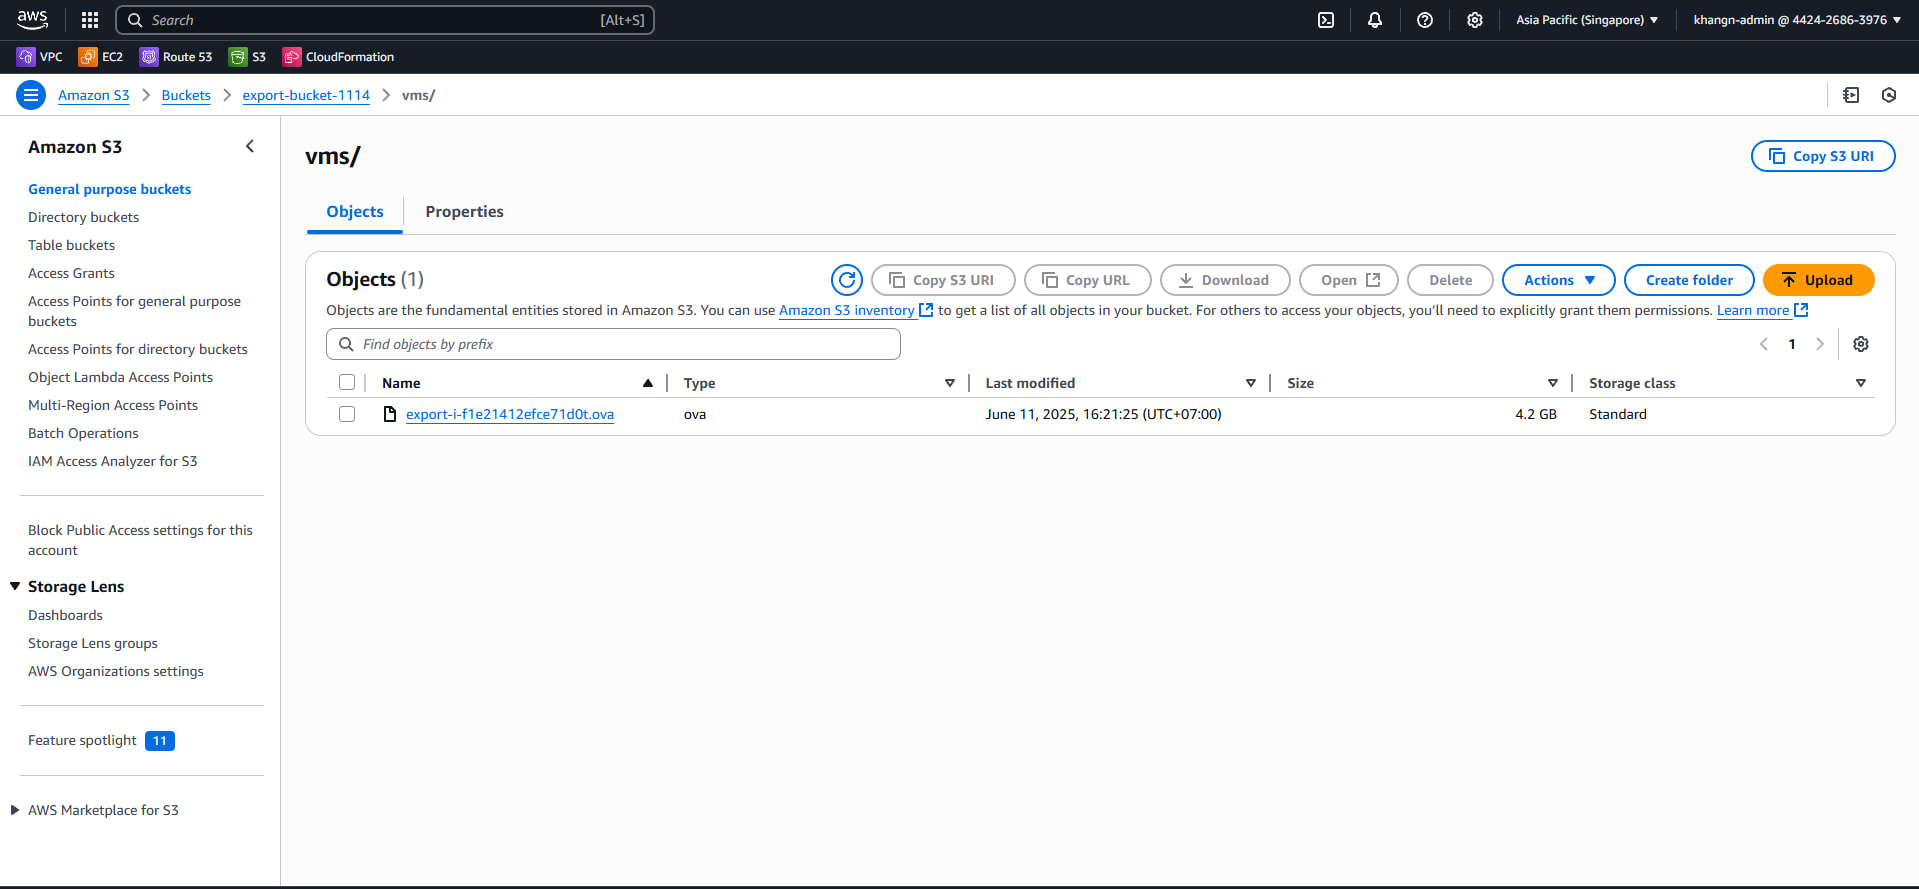Viewport: 1919px width, 889px height.
Task: Open the Asia Pacific (Singapore) region dropdown
Action: 1587,20
